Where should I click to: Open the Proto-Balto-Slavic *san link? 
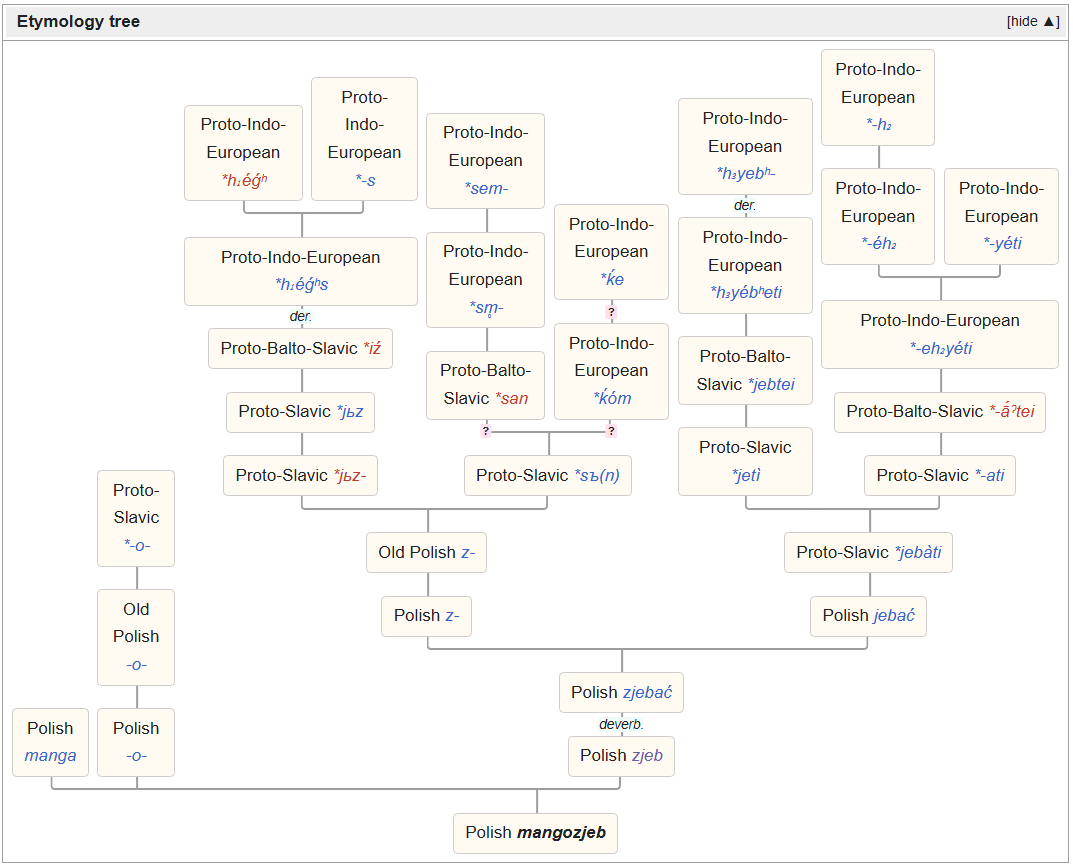pos(511,398)
